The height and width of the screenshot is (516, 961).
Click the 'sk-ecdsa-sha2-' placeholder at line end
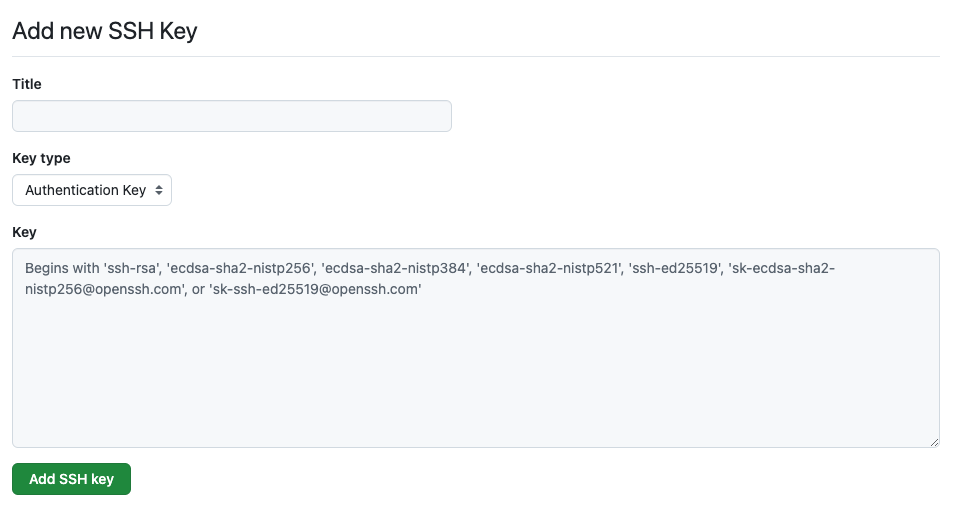click(781, 268)
